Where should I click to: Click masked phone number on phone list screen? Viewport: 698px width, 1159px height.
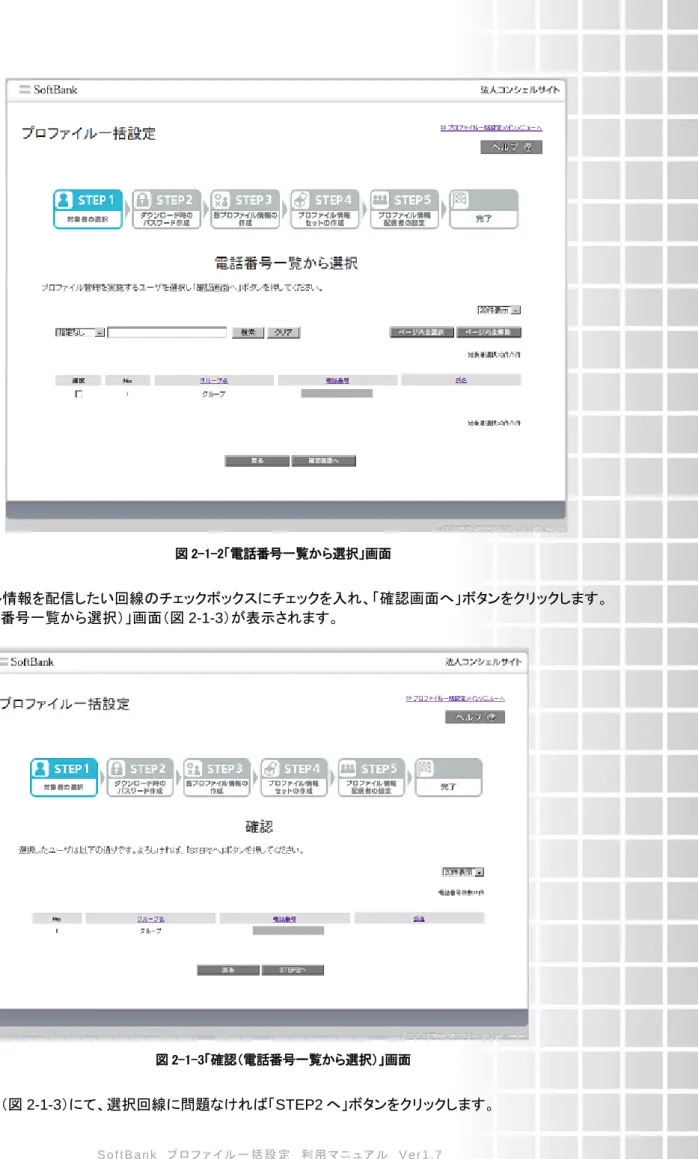click(x=336, y=394)
